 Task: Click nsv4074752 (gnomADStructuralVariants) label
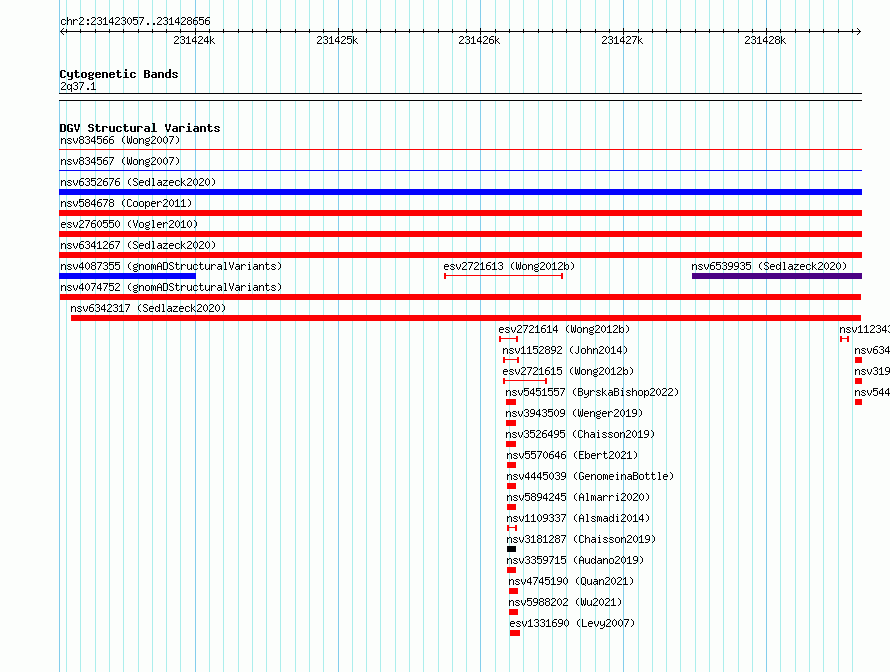click(x=171, y=287)
